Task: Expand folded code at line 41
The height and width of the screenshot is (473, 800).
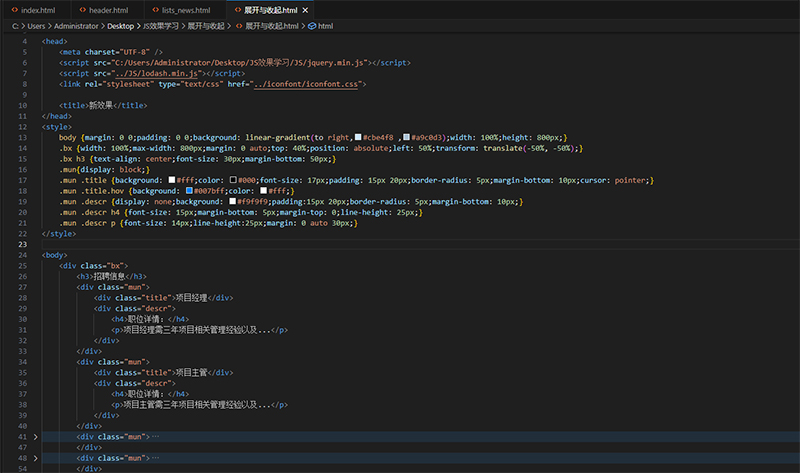Action: click(x=35, y=437)
